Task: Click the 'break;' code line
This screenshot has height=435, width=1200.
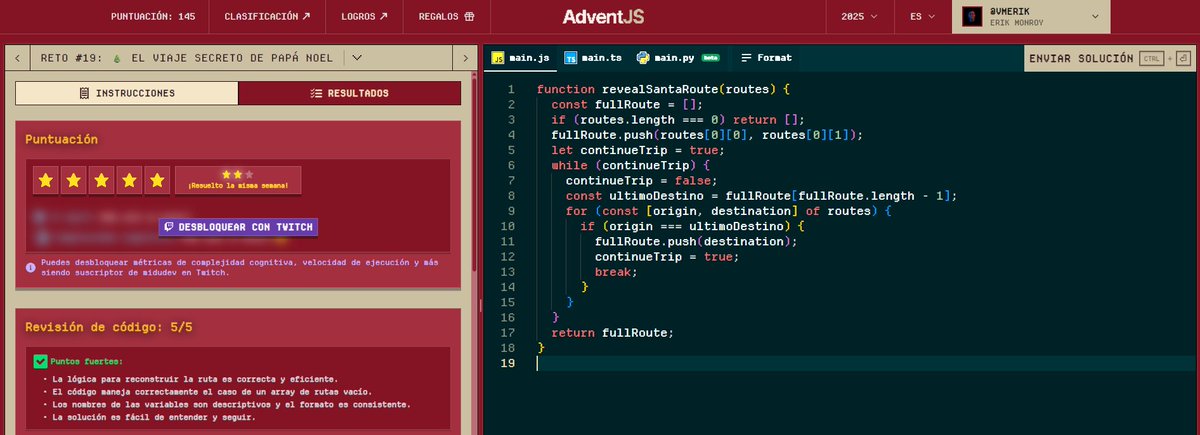Action: [616, 272]
